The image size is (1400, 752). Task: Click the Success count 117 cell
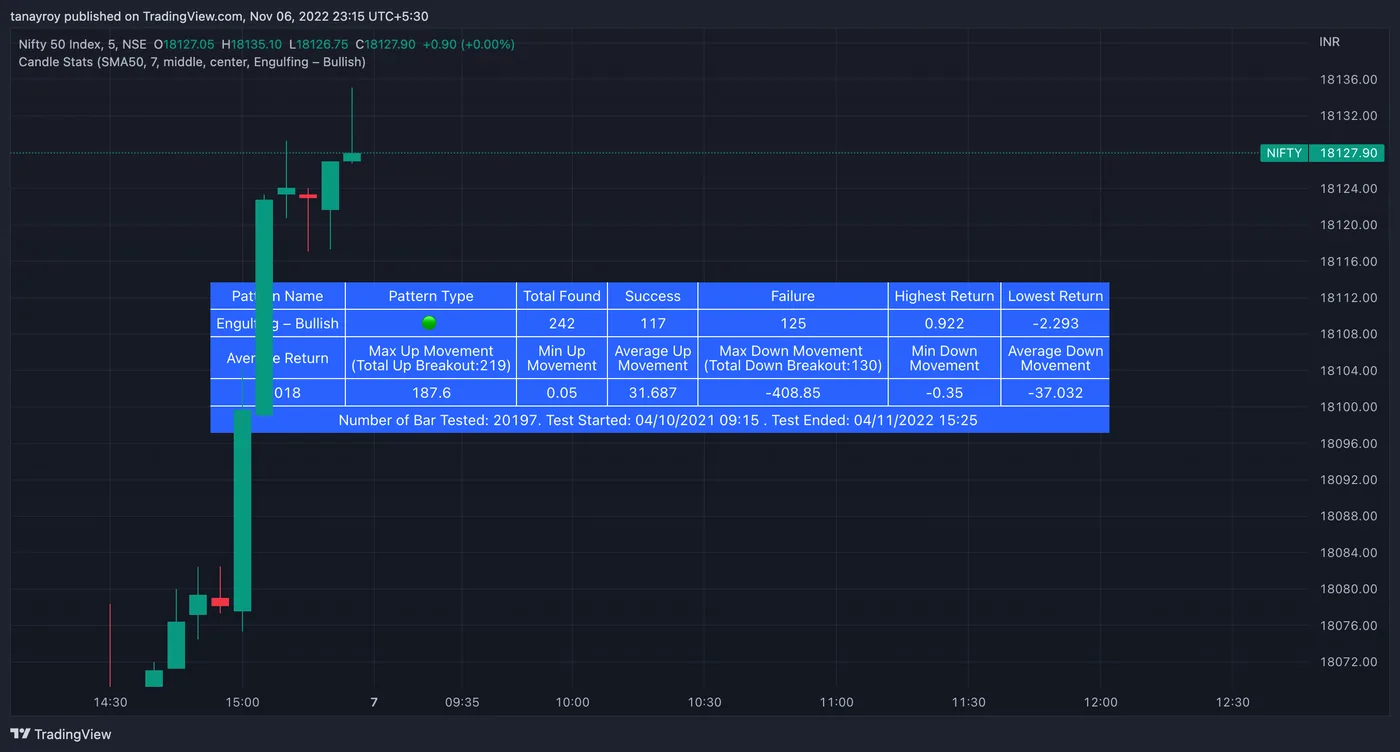click(653, 324)
